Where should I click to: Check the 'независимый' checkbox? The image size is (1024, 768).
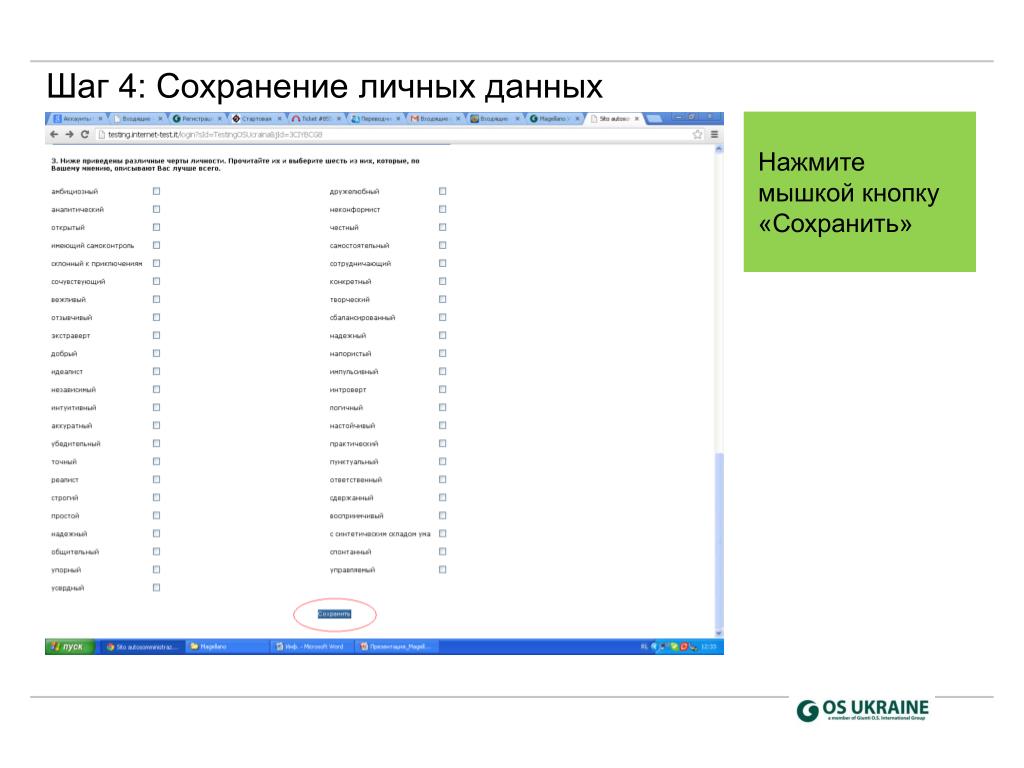[157, 389]
